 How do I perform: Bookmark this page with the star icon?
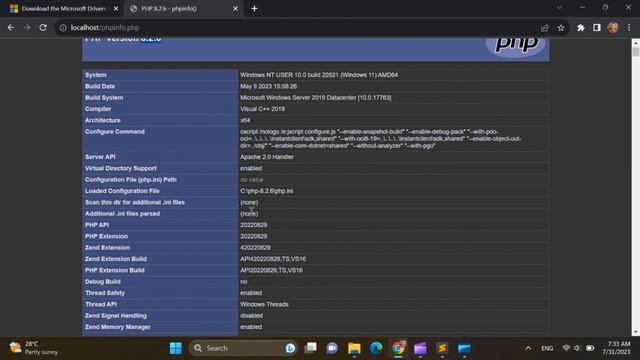561,28
